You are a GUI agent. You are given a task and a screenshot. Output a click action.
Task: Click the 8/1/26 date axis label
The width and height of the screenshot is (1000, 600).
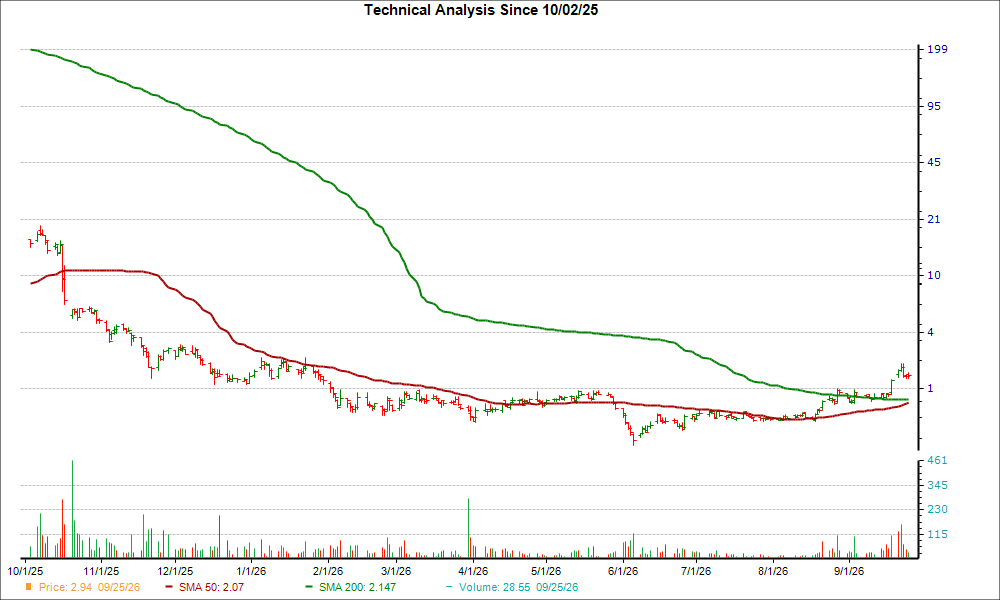(772, 571)
